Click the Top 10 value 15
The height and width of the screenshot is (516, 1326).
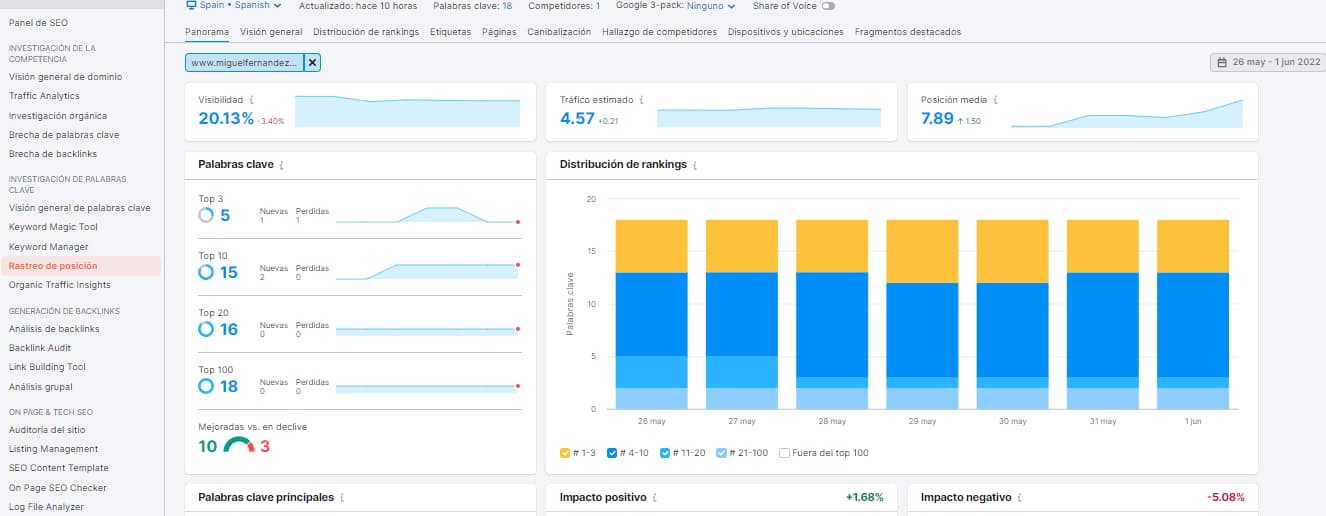[229, 272]
